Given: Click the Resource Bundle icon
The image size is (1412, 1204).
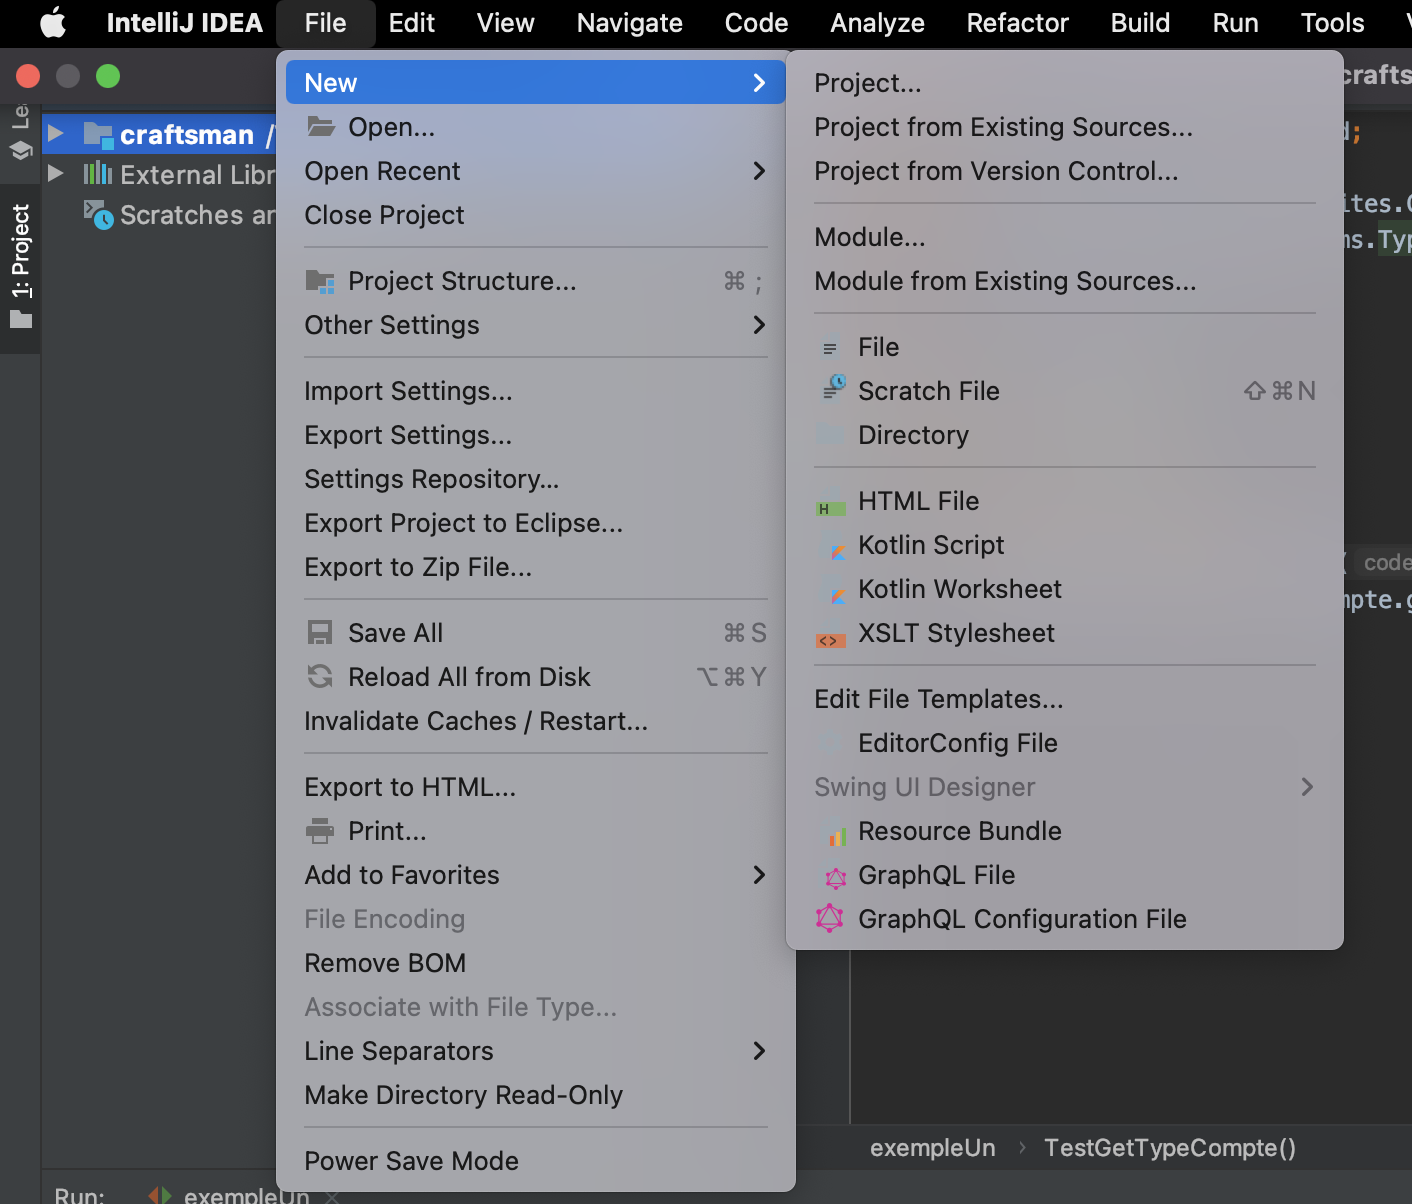Looking at the screenshot, I should click(x=836, y=832).
